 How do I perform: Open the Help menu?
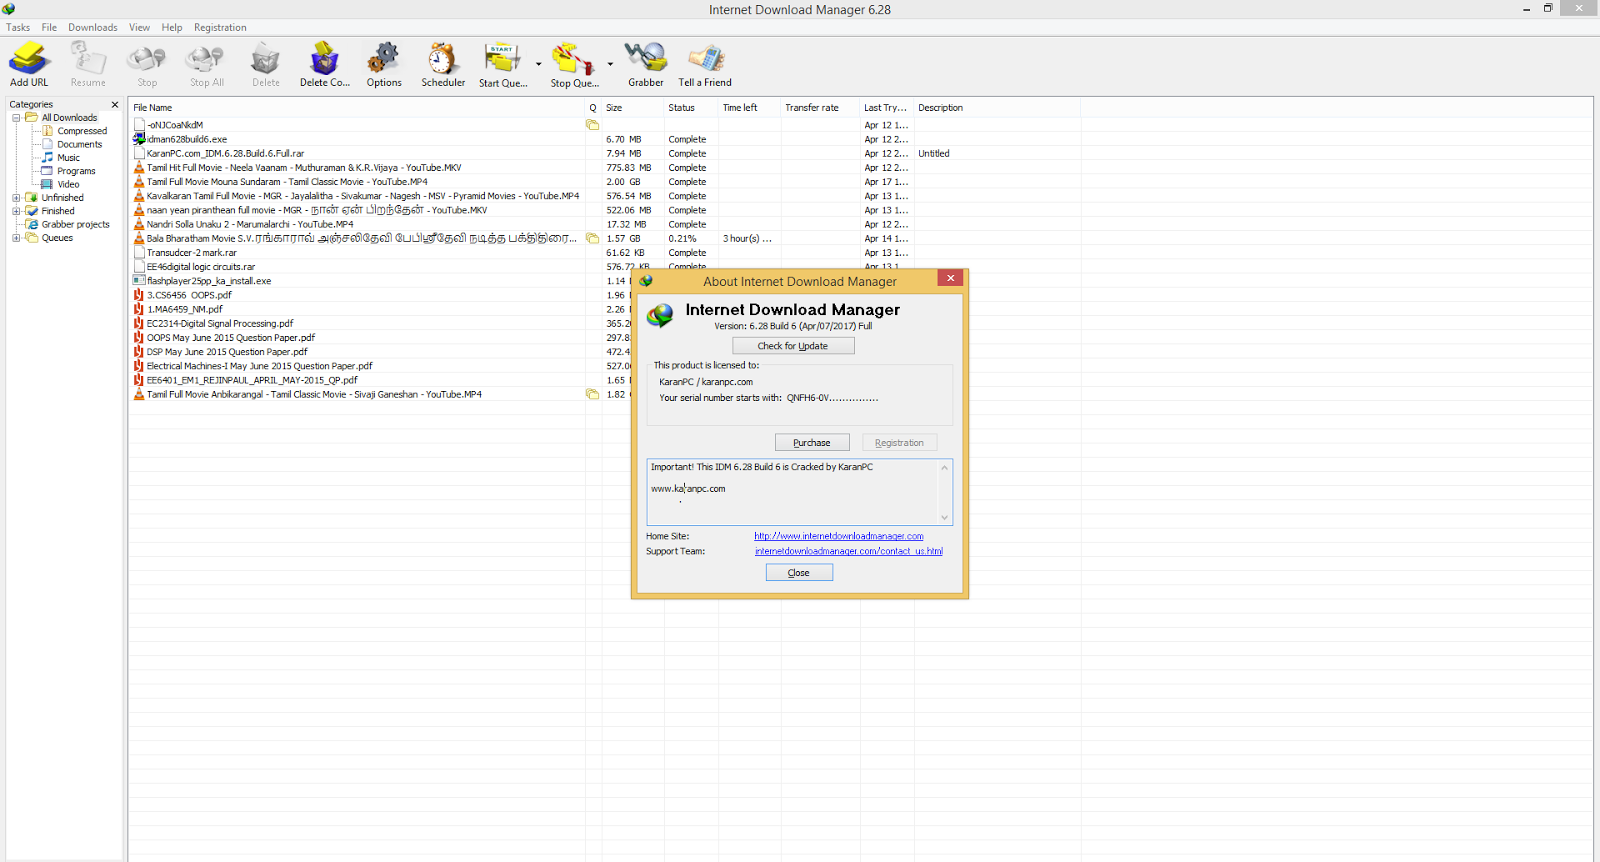(x=172, y=27)
